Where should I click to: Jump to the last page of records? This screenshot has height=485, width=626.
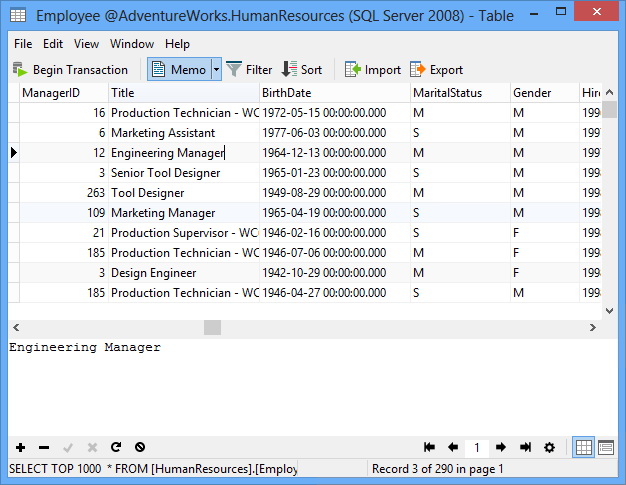(x=525, y=448)
